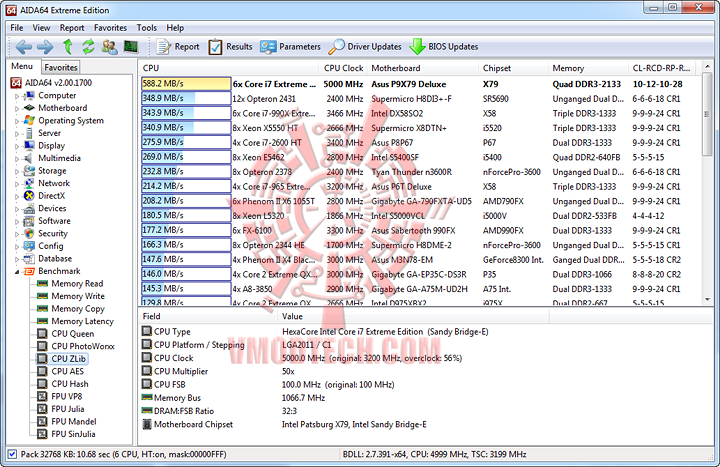Viewport: 720px width, 467px height.
Task: Select the Database tree icon
Action: 29,259
